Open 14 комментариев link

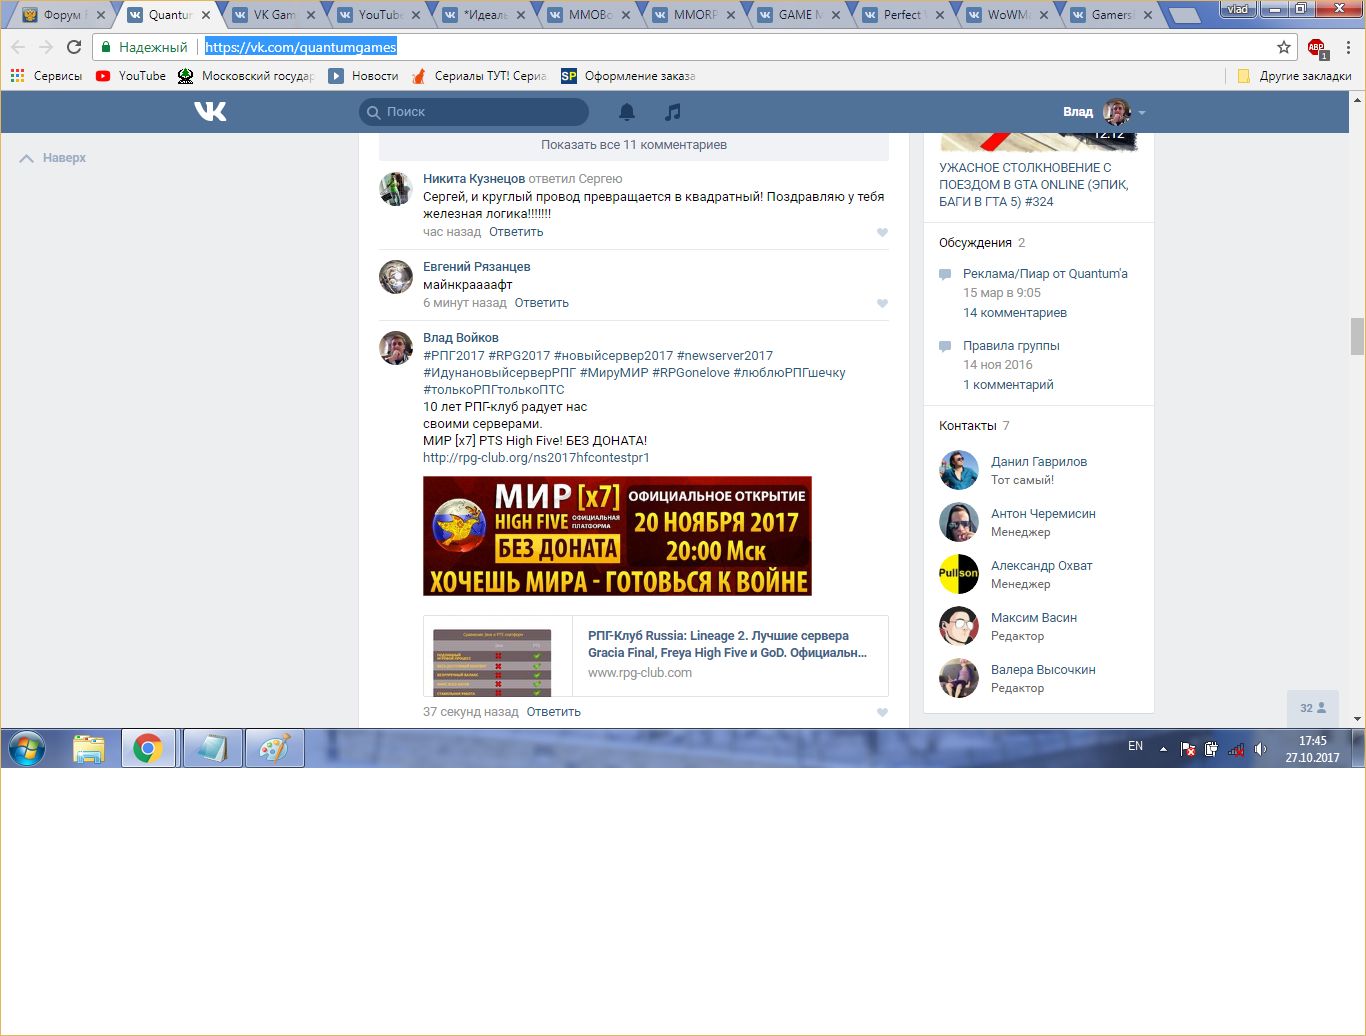click(x=1015, y=313)
